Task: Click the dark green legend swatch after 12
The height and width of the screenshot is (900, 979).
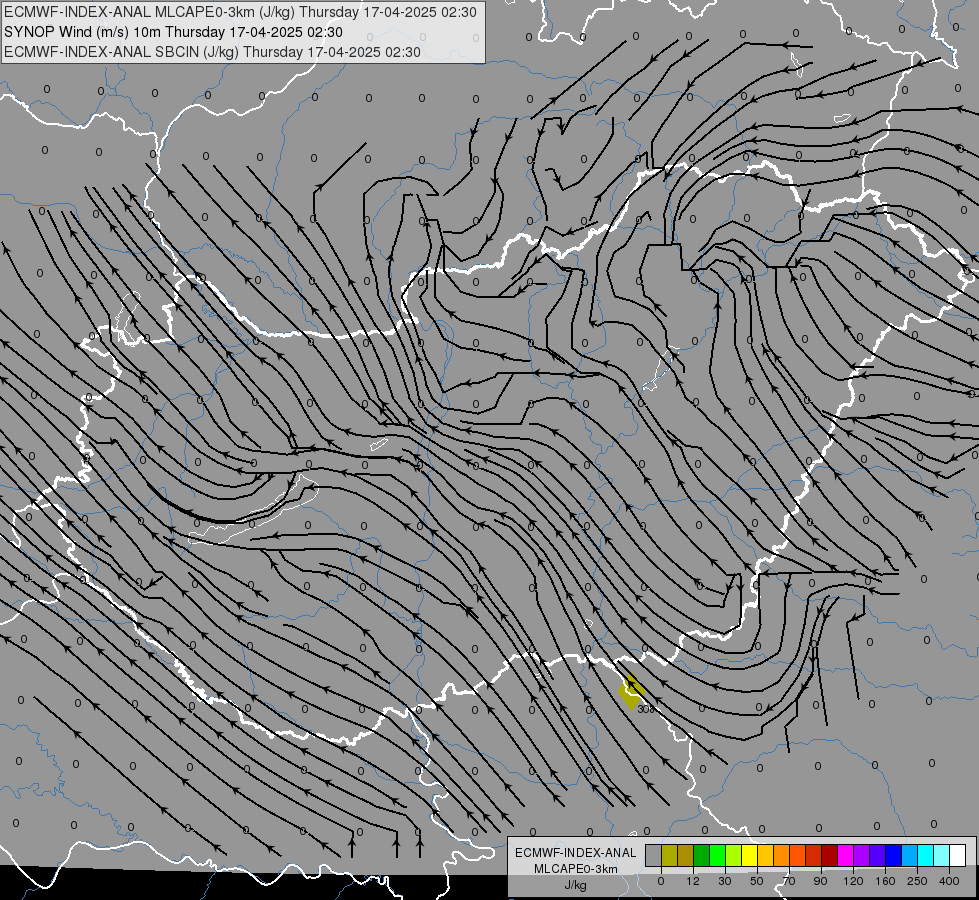Action: [701, 855]
